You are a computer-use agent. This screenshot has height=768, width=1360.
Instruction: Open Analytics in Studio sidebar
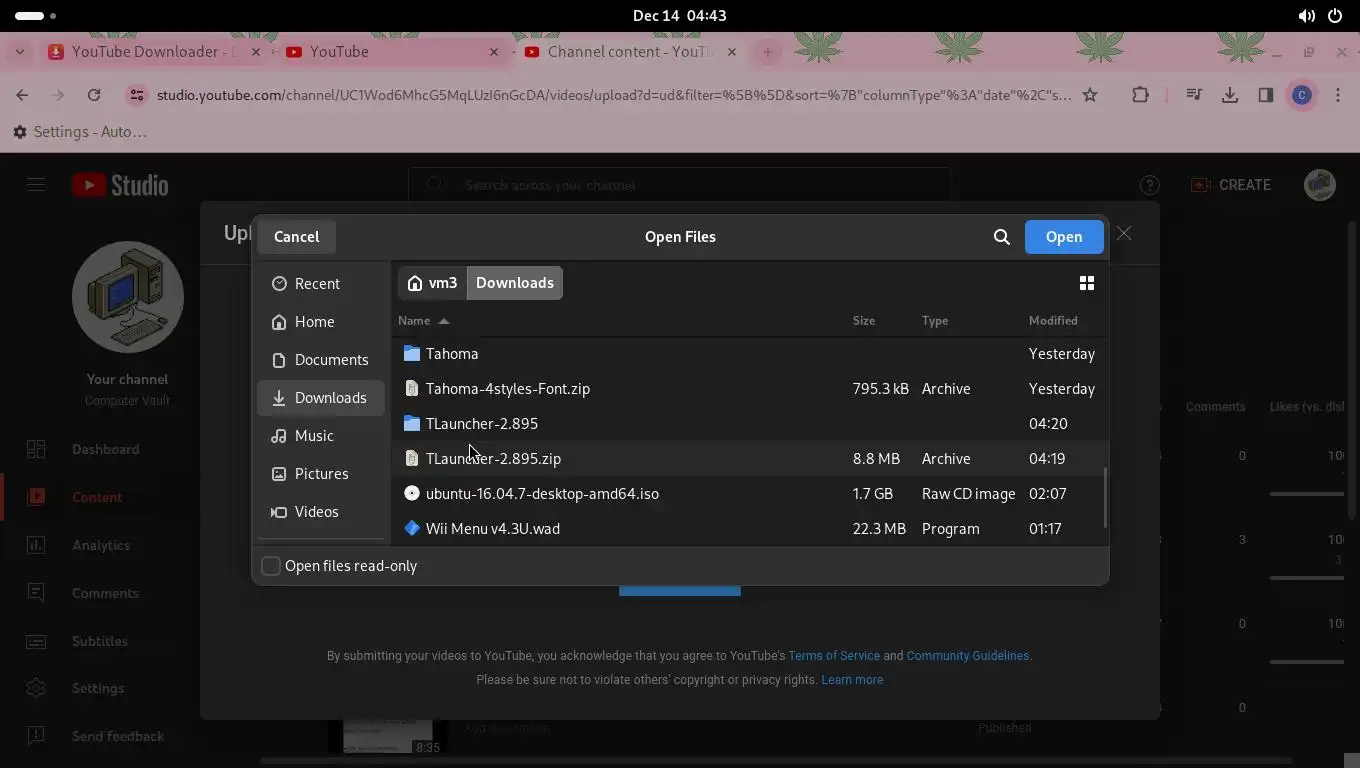pyautogui.click(x=100, y=545)
